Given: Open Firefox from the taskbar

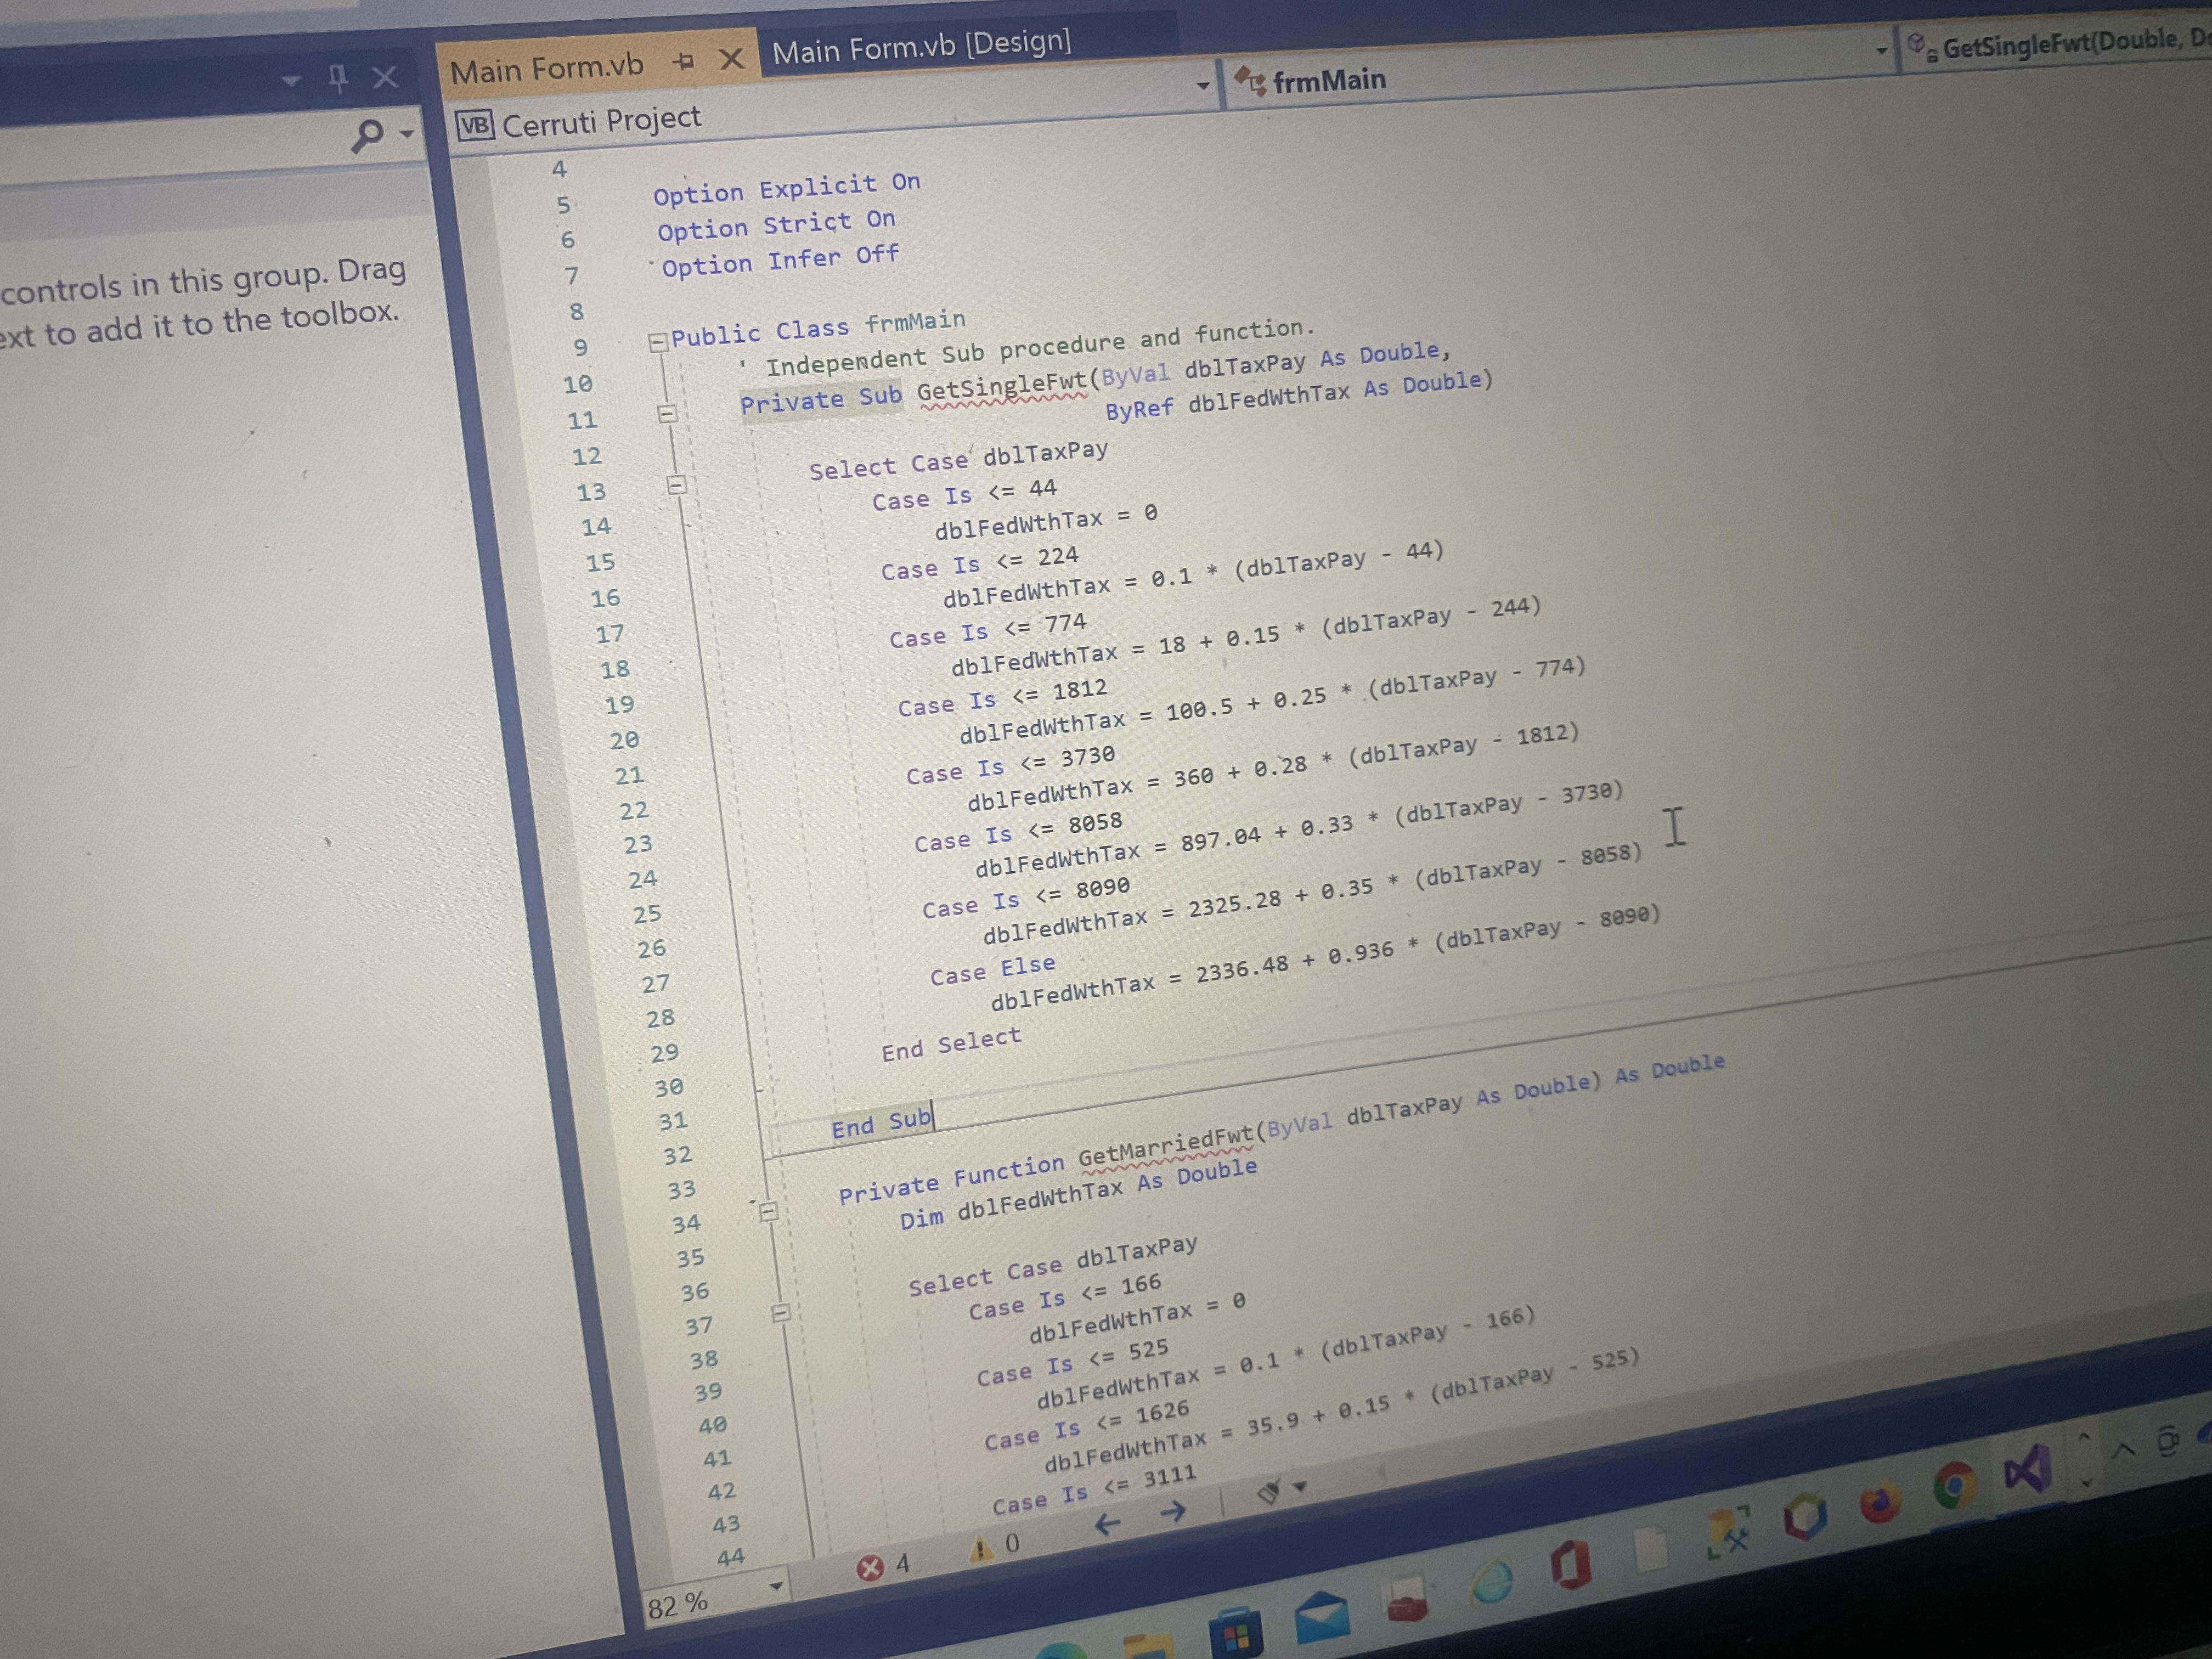Looking at the screenshot, I should pos(1880,1503).
